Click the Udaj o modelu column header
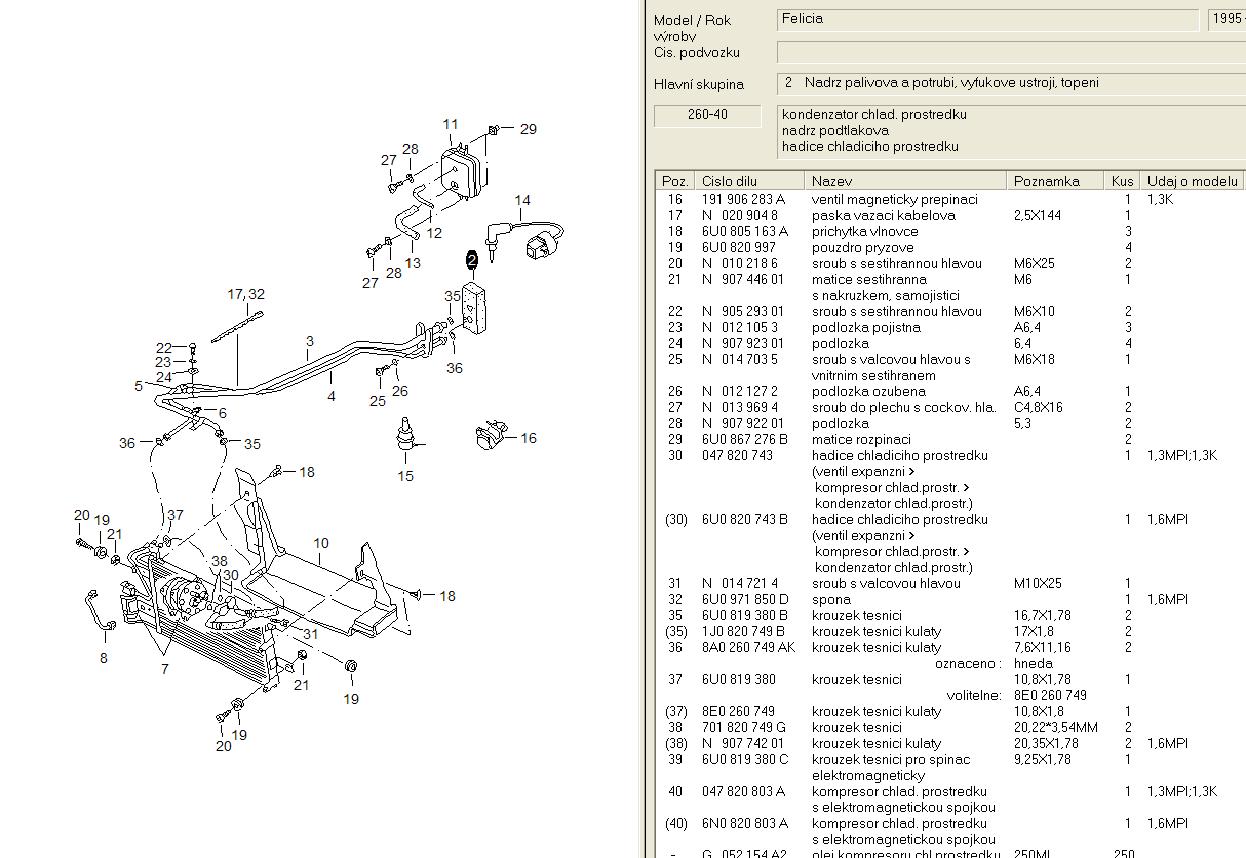The height and width of the screenshot is (858, 1246). (1192, 181)
